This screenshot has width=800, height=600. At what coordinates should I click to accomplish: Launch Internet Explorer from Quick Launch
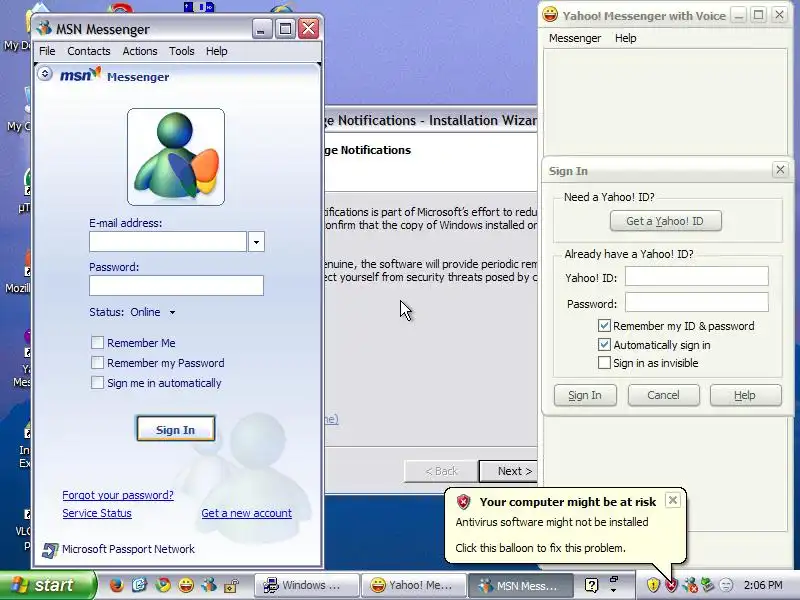pos(139,585)
